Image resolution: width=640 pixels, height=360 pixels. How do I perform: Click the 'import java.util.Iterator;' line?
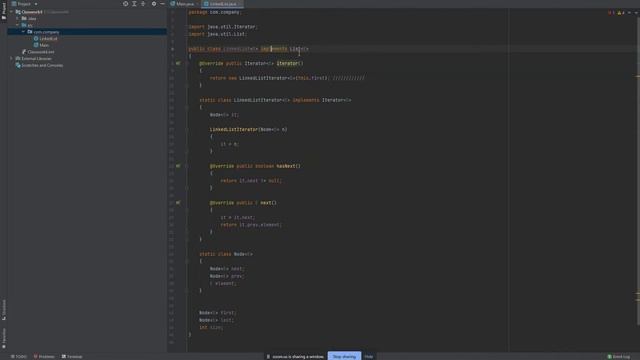(223, 27)
